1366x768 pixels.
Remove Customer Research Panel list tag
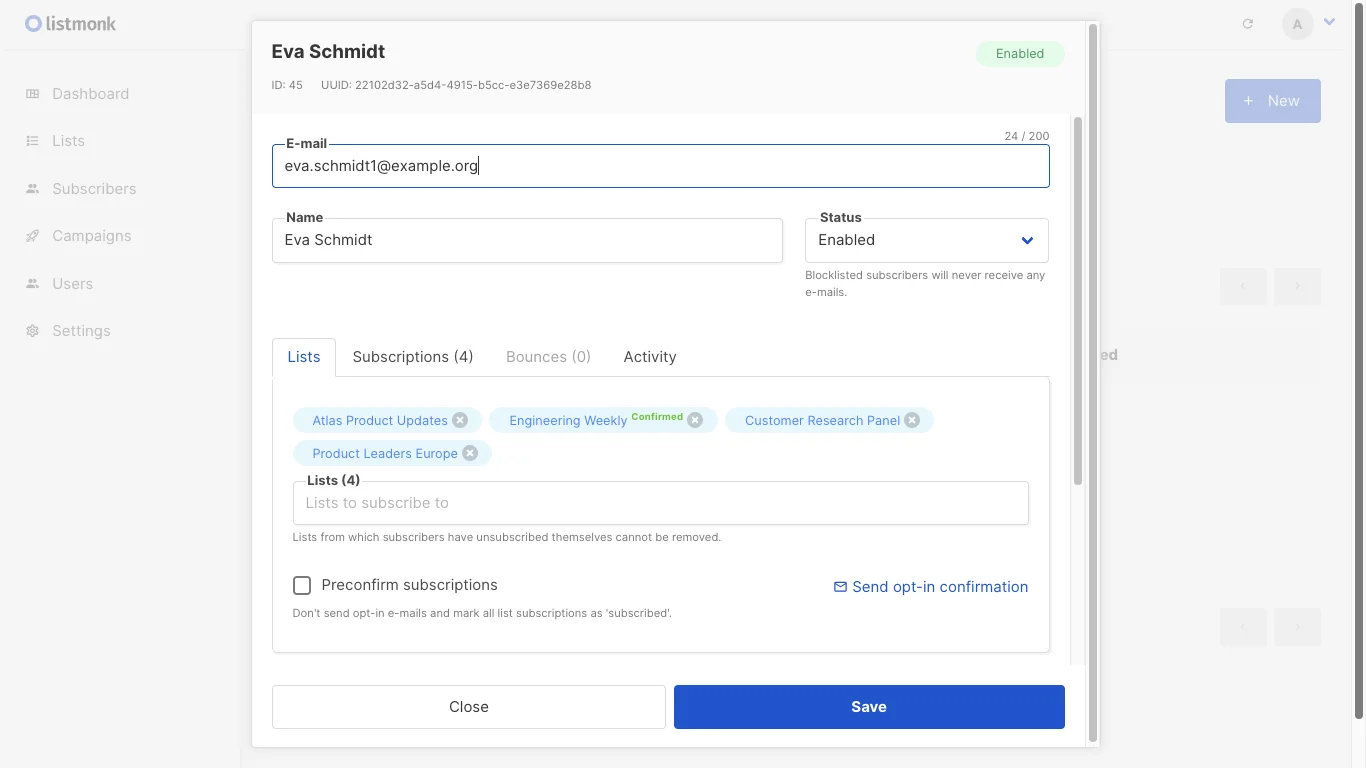[912, 420]
